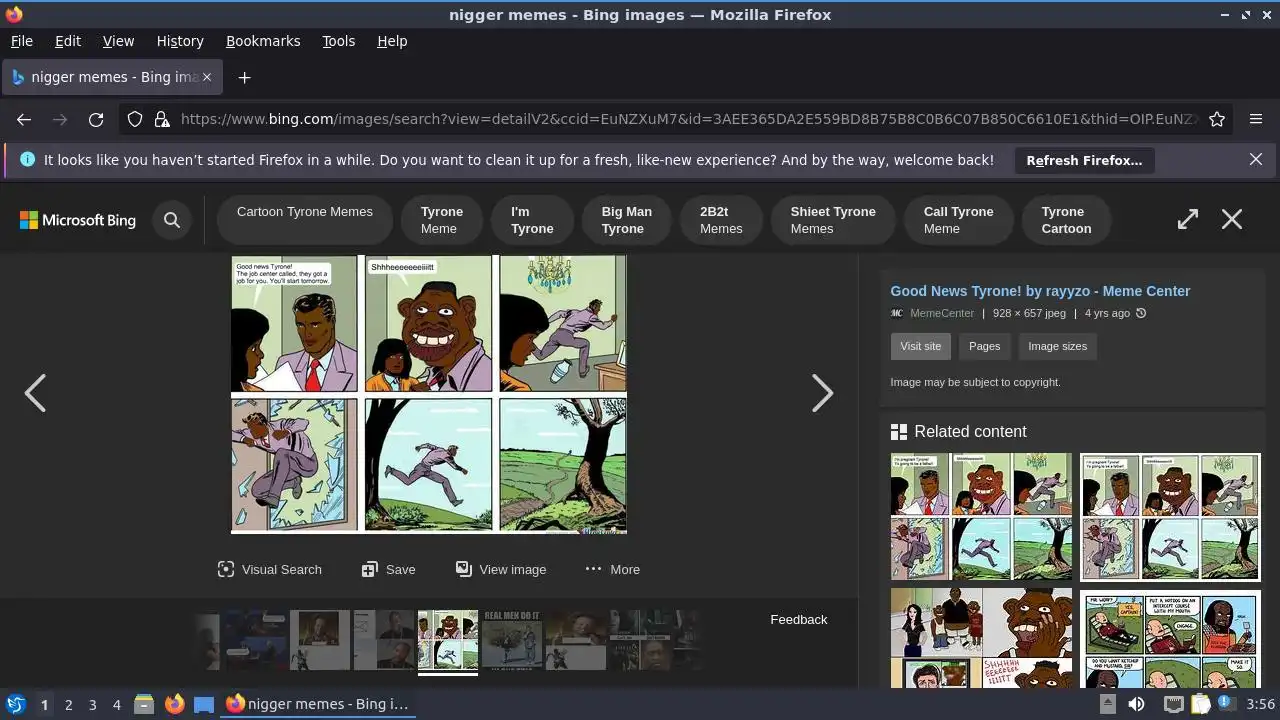Open a new tab with the plus button

click(x=244, y=77)
